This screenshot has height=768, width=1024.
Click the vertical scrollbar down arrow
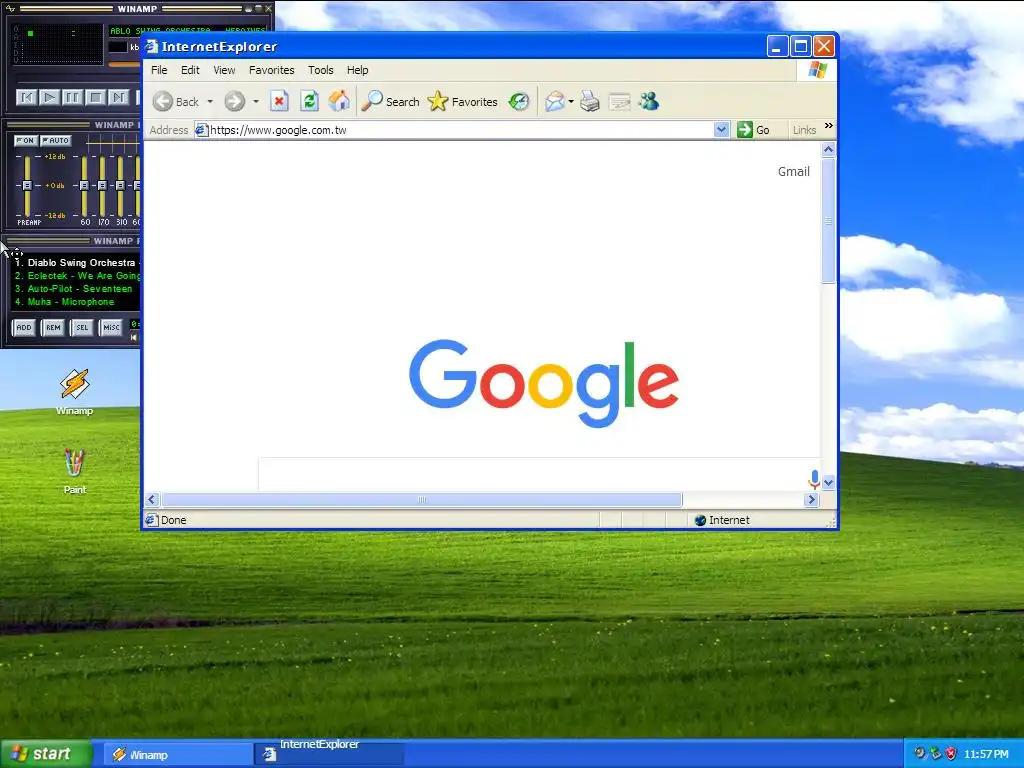(829, 483)
